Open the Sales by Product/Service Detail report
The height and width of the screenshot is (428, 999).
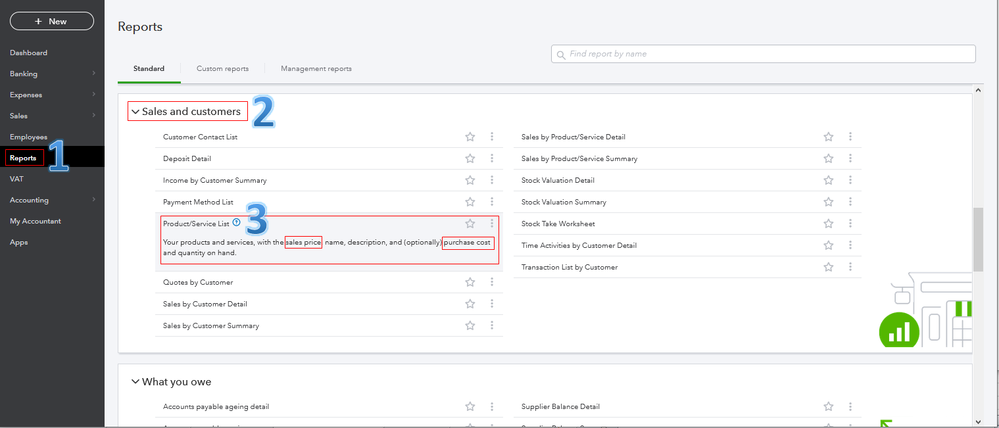[x=573, y=137]
